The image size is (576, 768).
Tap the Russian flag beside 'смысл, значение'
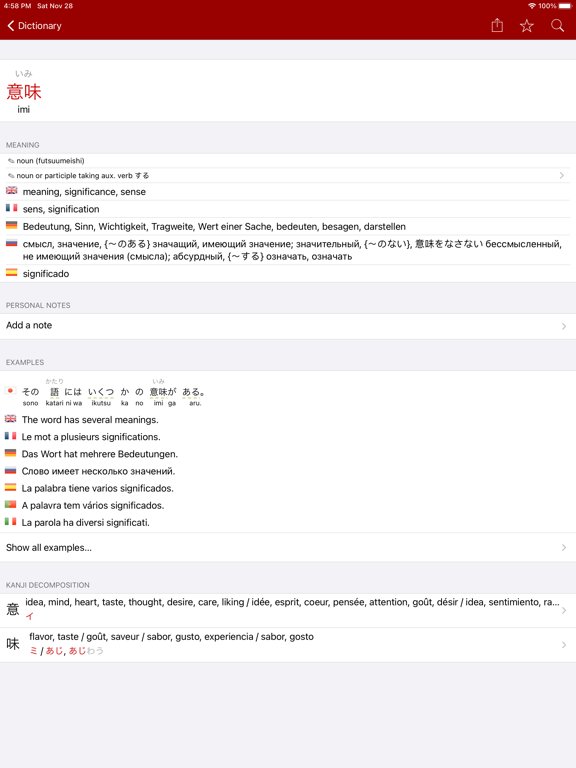click(x=11, y=243)
